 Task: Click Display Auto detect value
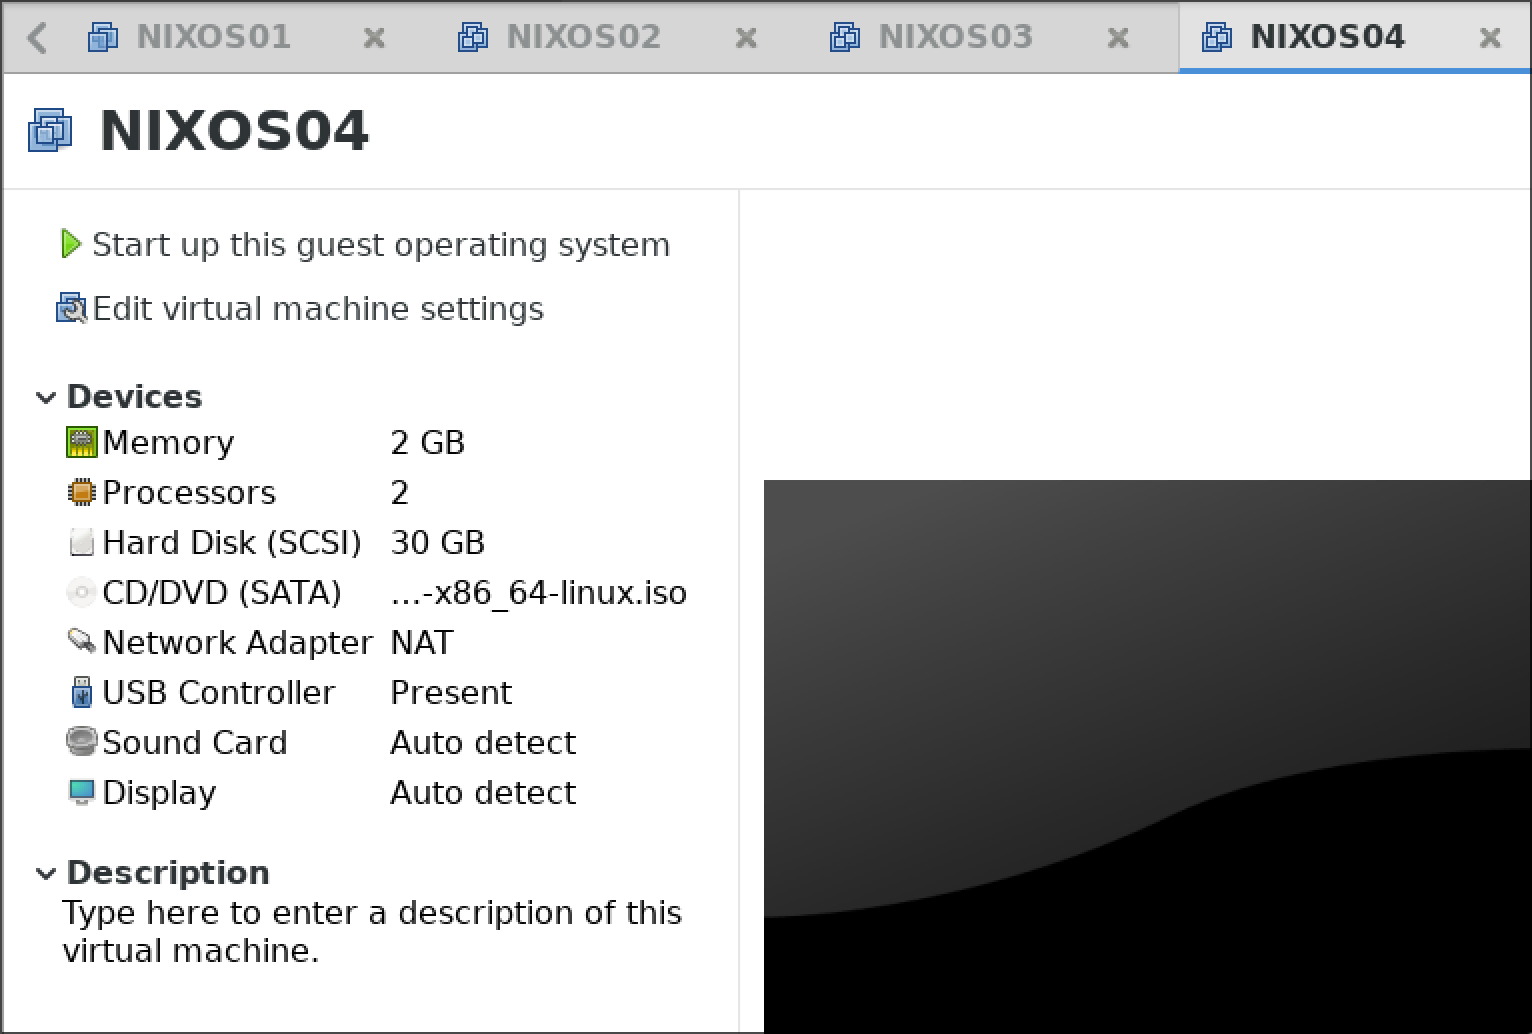tap(483, 792)
